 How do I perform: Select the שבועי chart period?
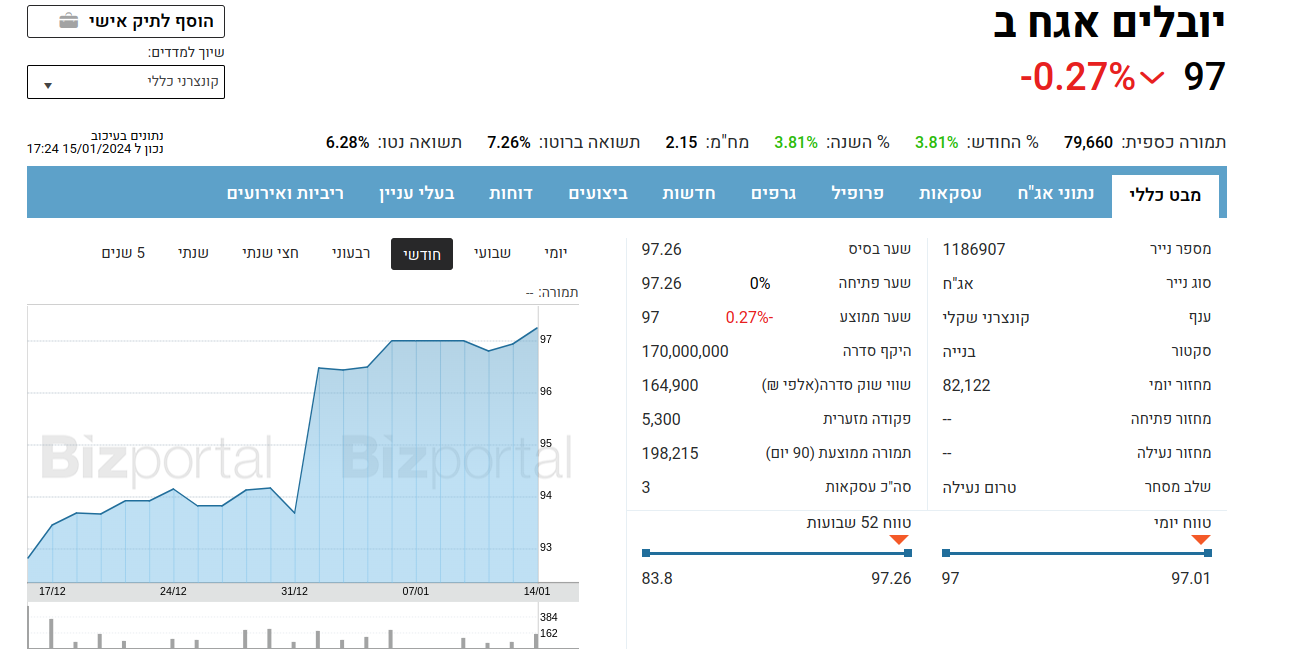click(492, 254)
